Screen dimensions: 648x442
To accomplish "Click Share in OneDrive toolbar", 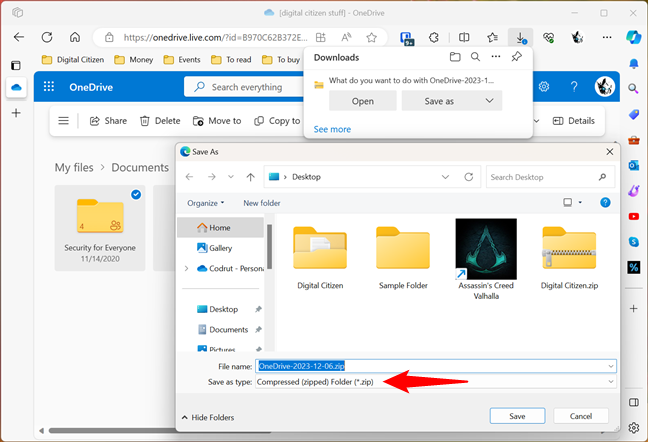I will [108, 121].
